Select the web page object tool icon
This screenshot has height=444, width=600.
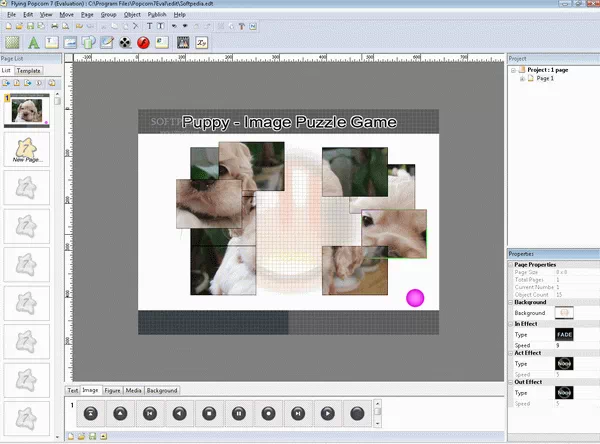click(x=162, y=42)
